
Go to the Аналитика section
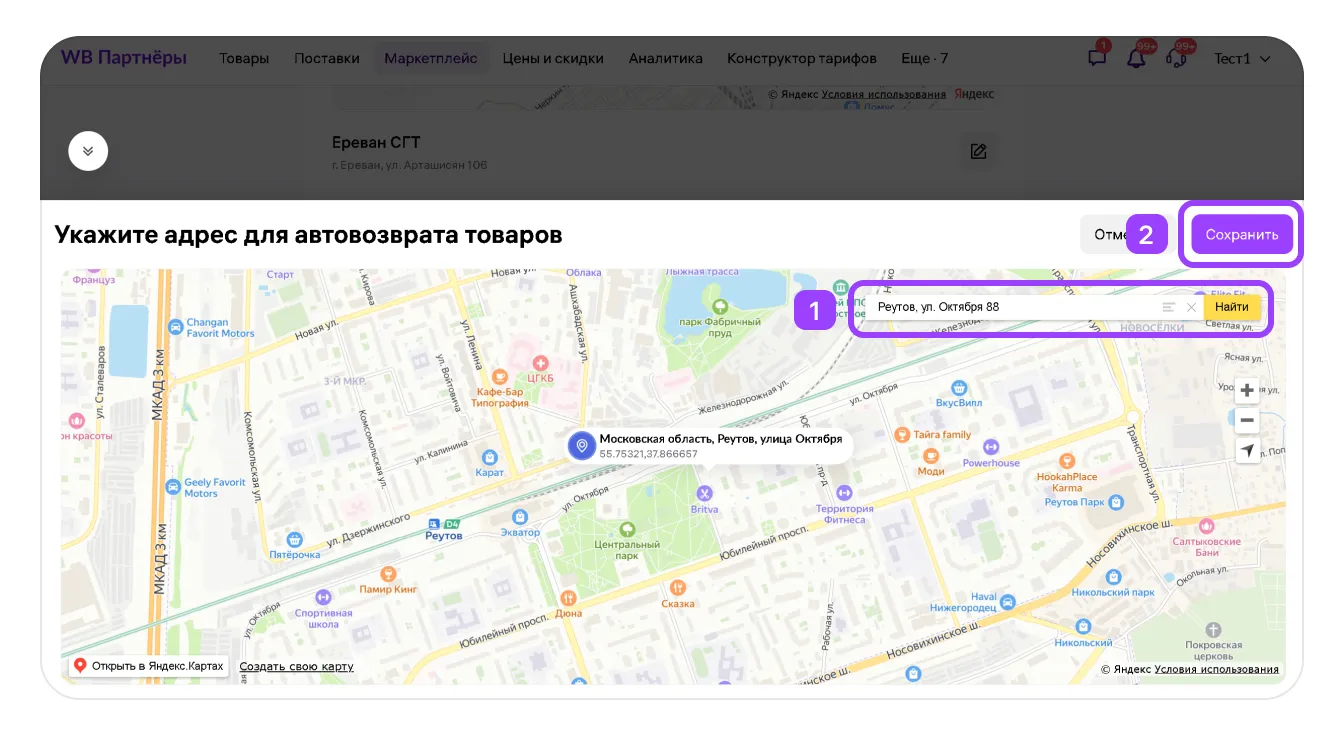pos(665,58)
